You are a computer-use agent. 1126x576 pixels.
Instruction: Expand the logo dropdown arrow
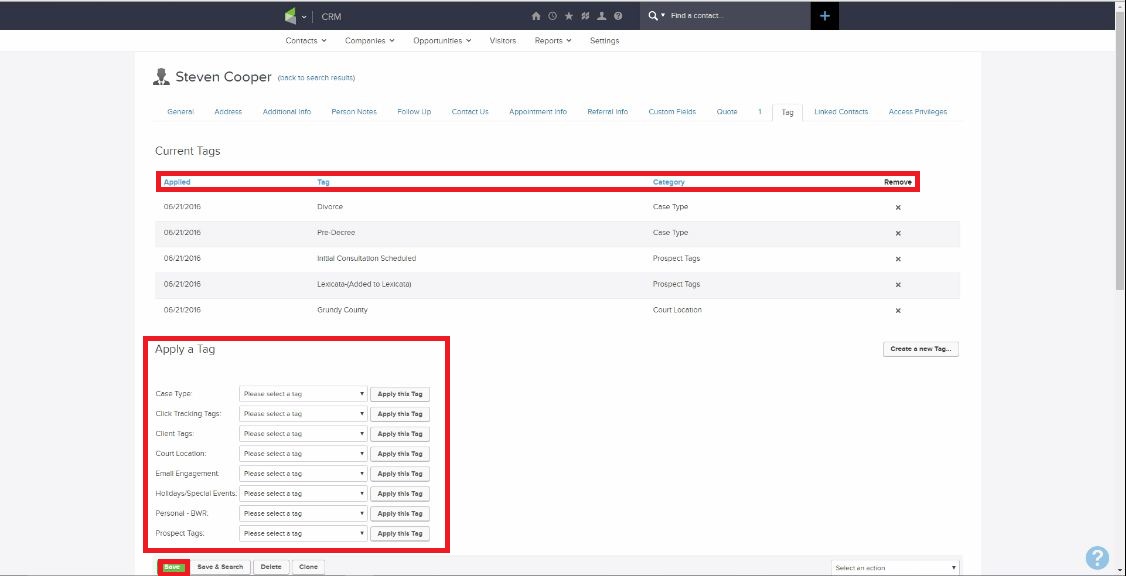(304, 17)
